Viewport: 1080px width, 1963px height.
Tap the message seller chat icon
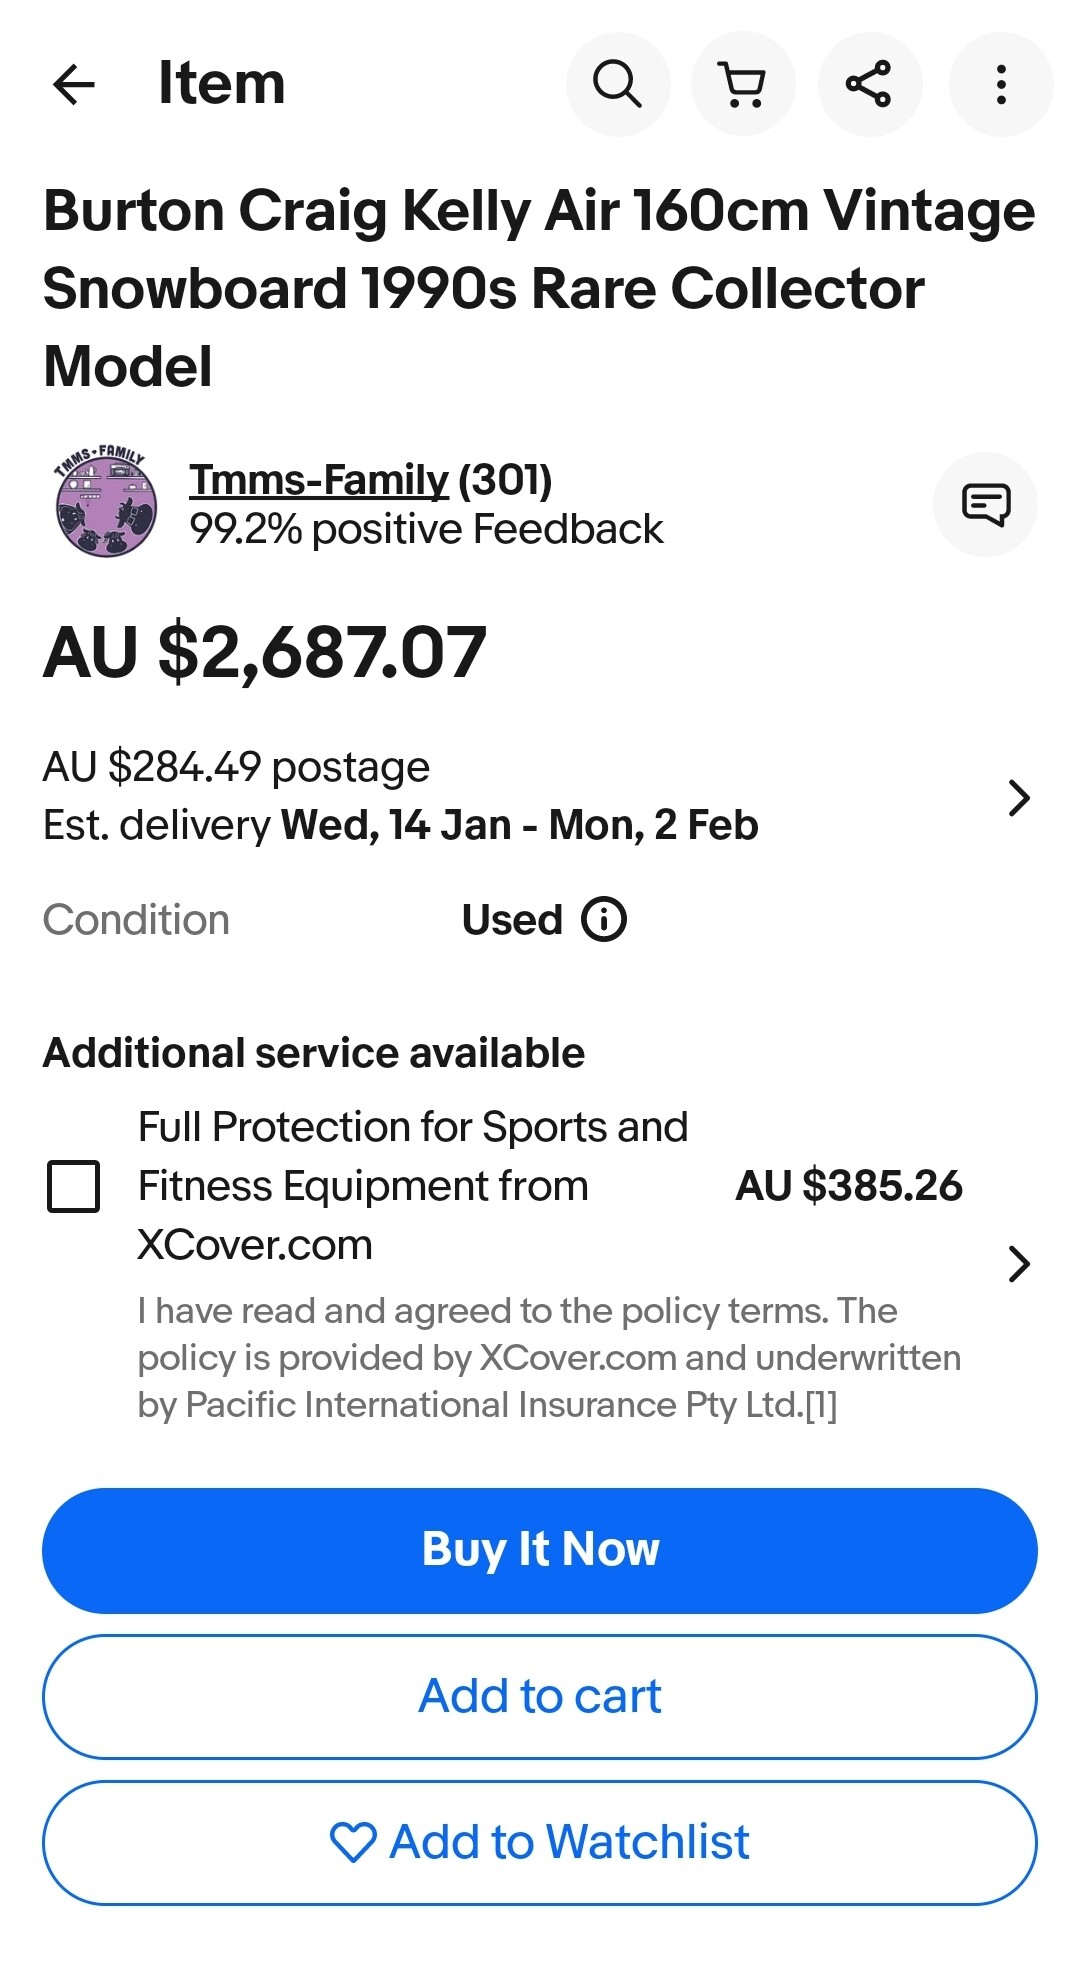[985, 504]
